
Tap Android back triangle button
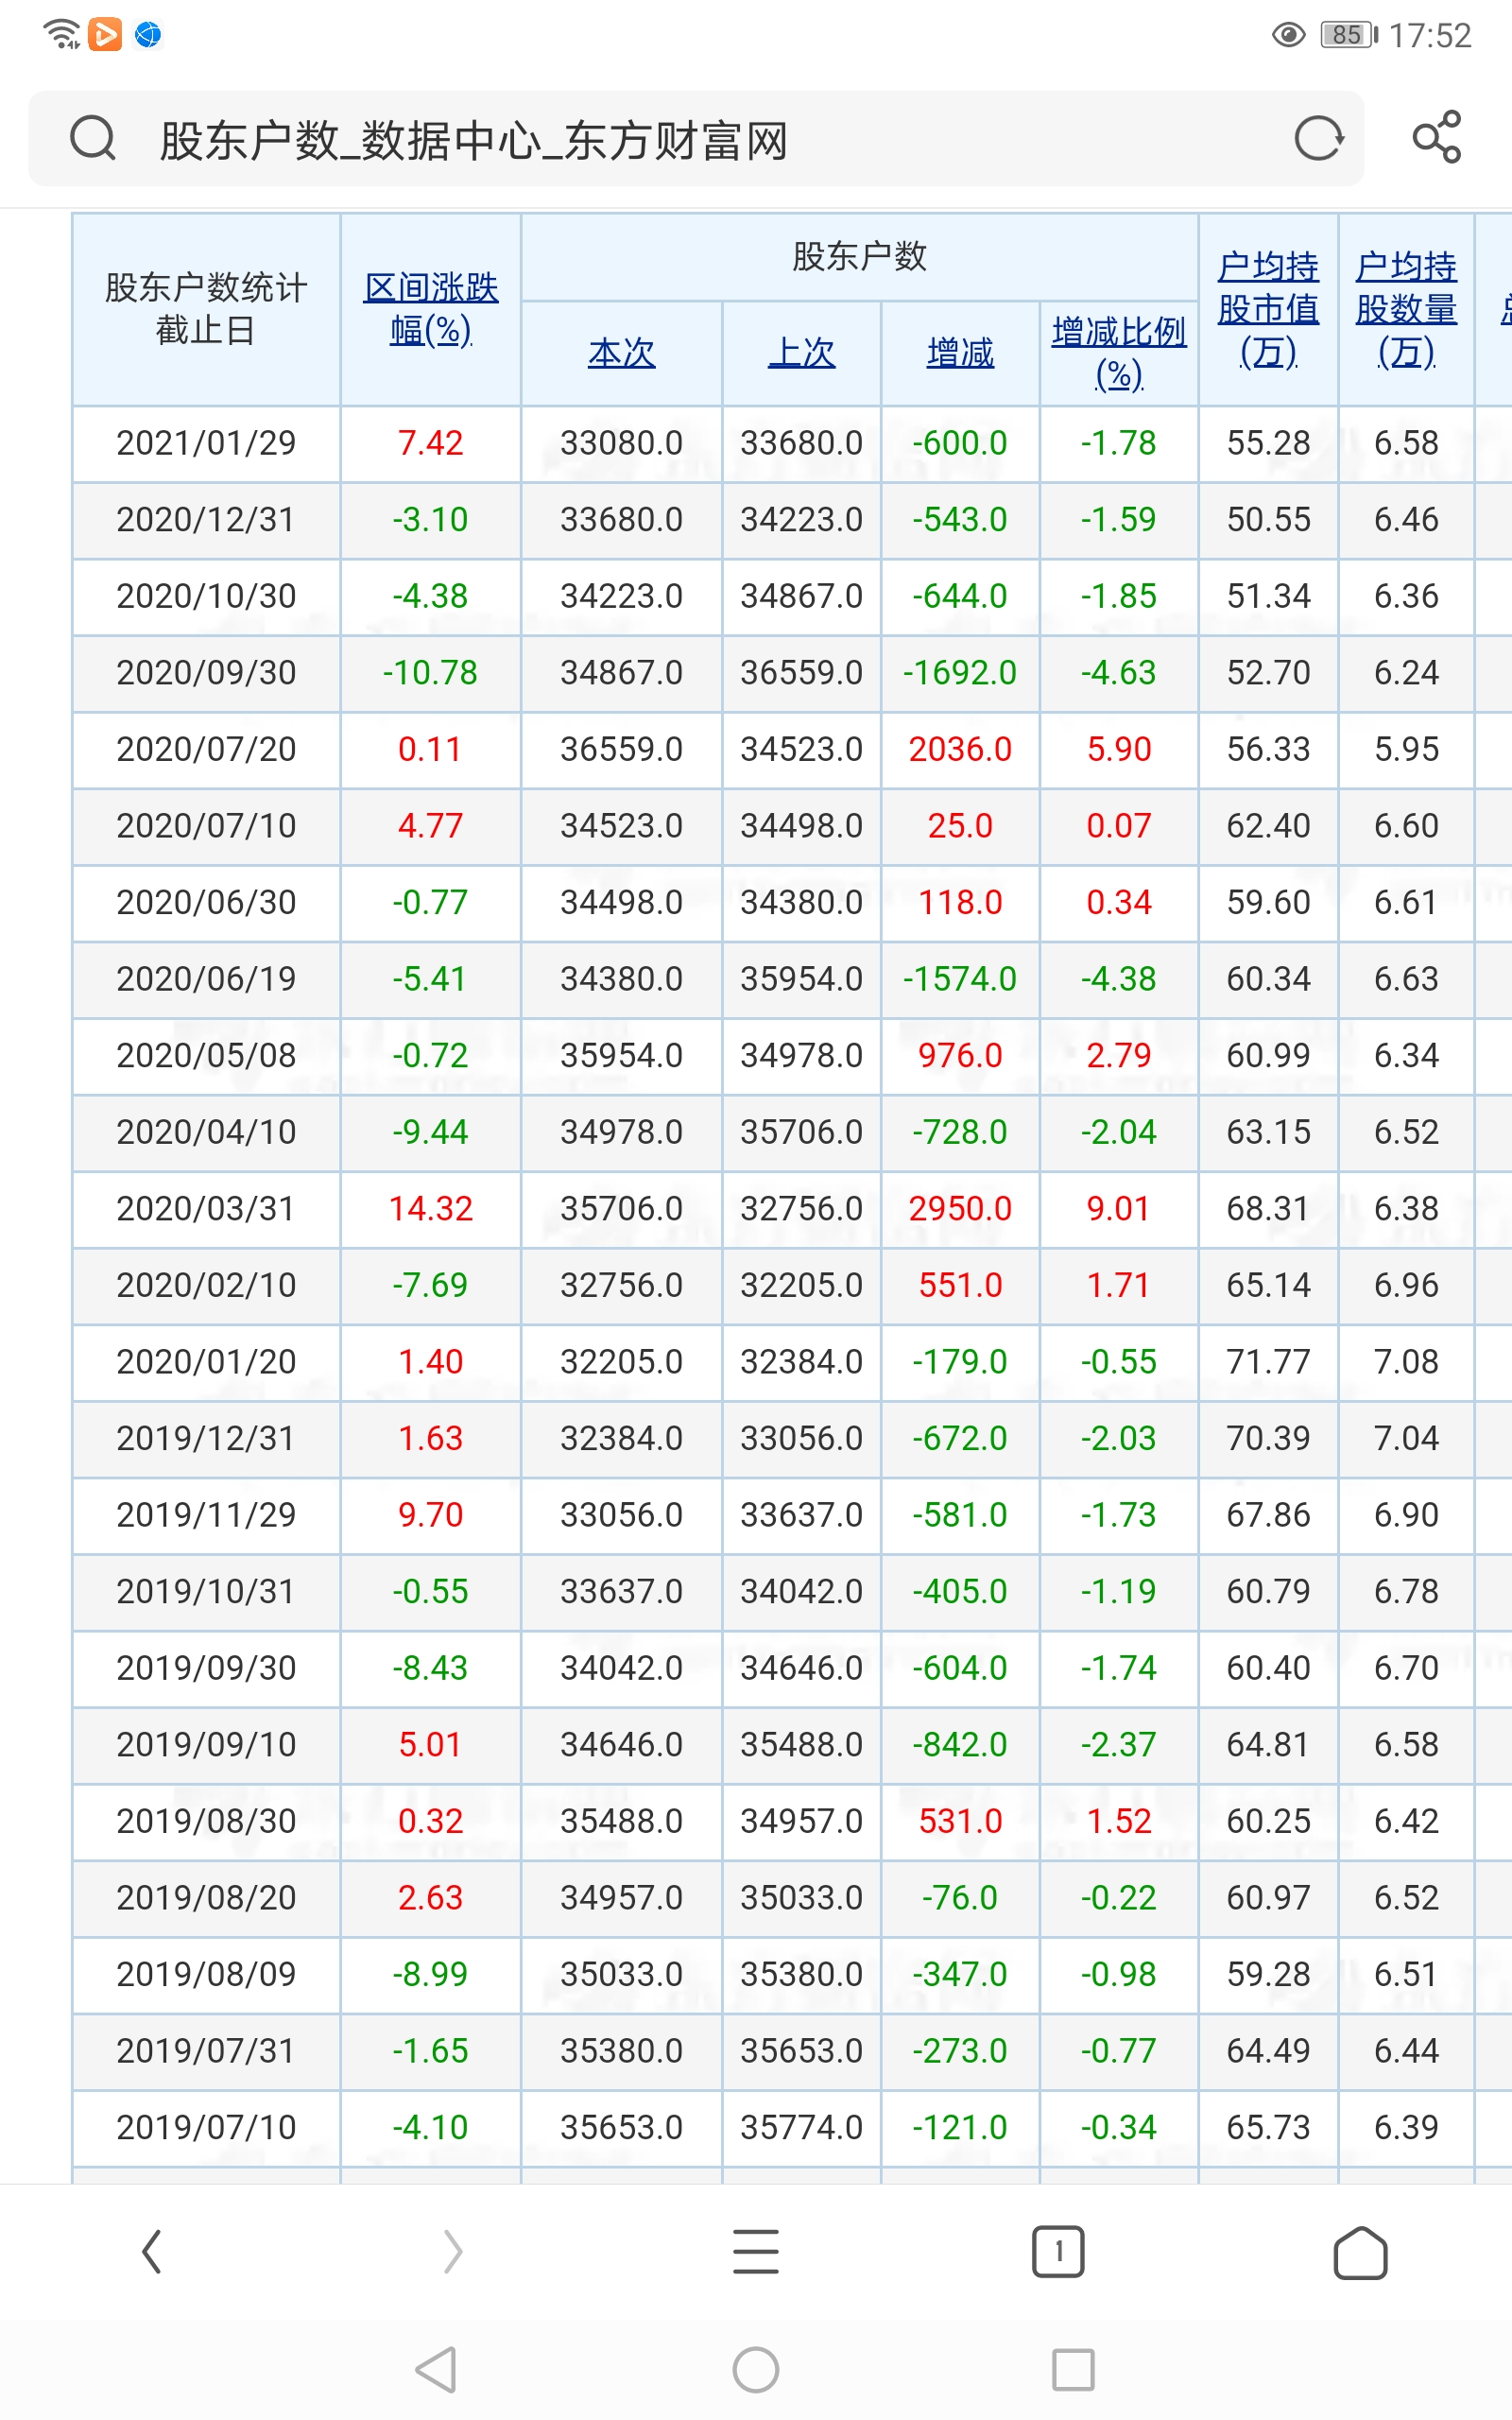click(x=437, y=2369)
